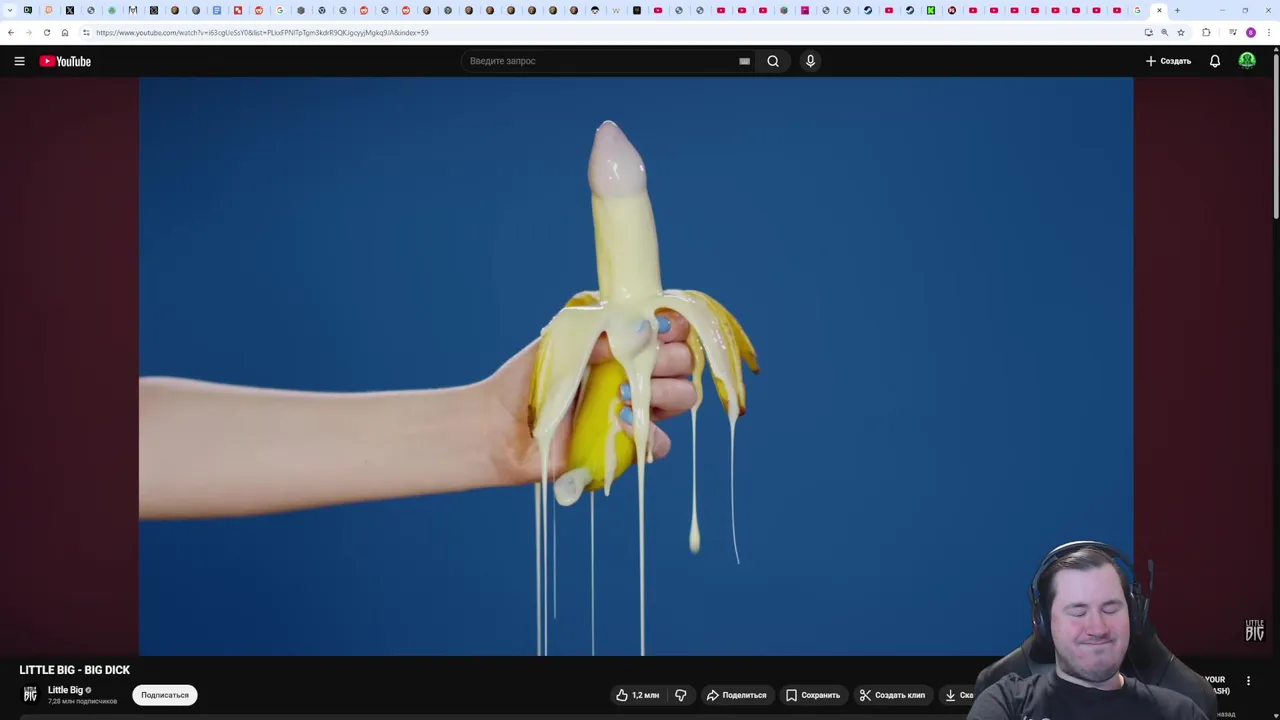Start voice search with microphone icon

tap(810, 61)
